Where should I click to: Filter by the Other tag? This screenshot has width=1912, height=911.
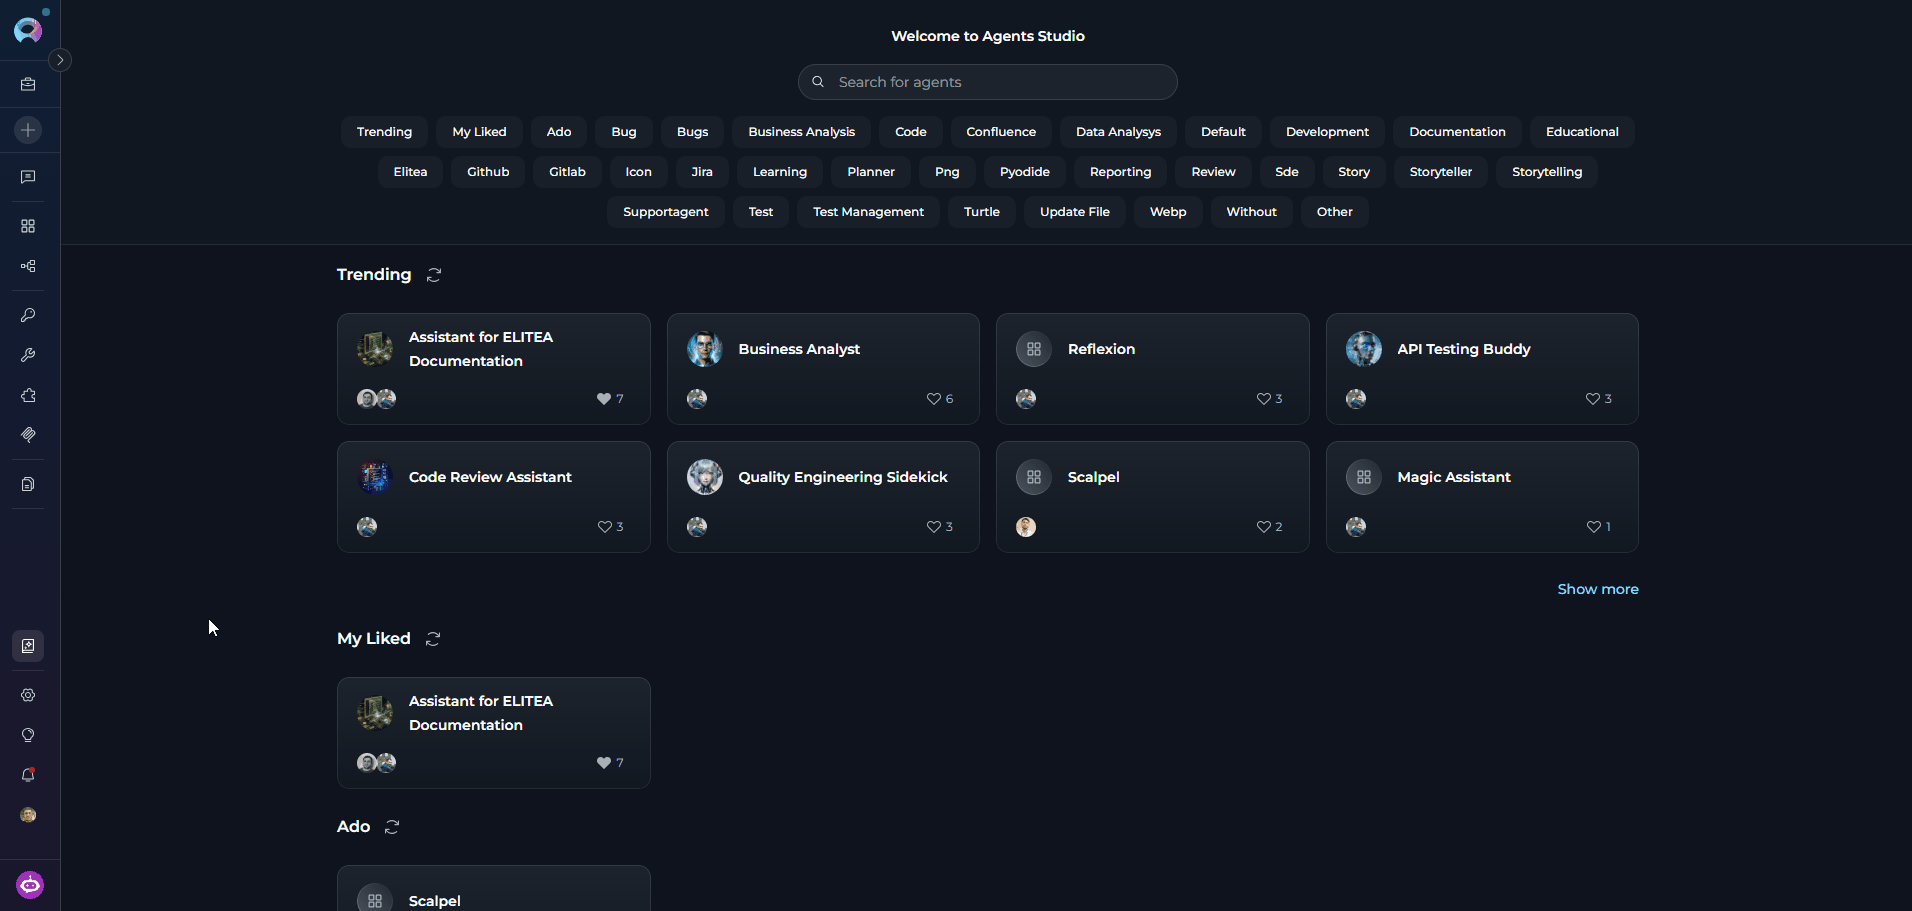1334,212
